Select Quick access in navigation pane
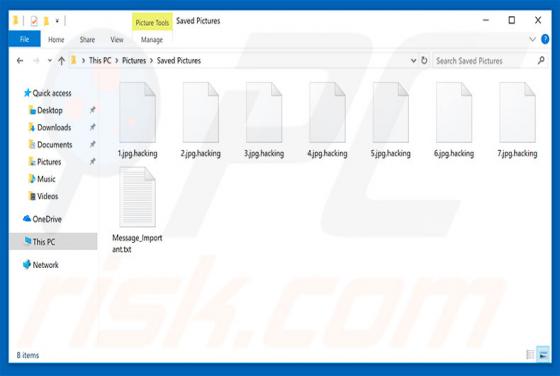Image resolution: width=560 pixels, height=376 pixels. (x=52, y=93)
